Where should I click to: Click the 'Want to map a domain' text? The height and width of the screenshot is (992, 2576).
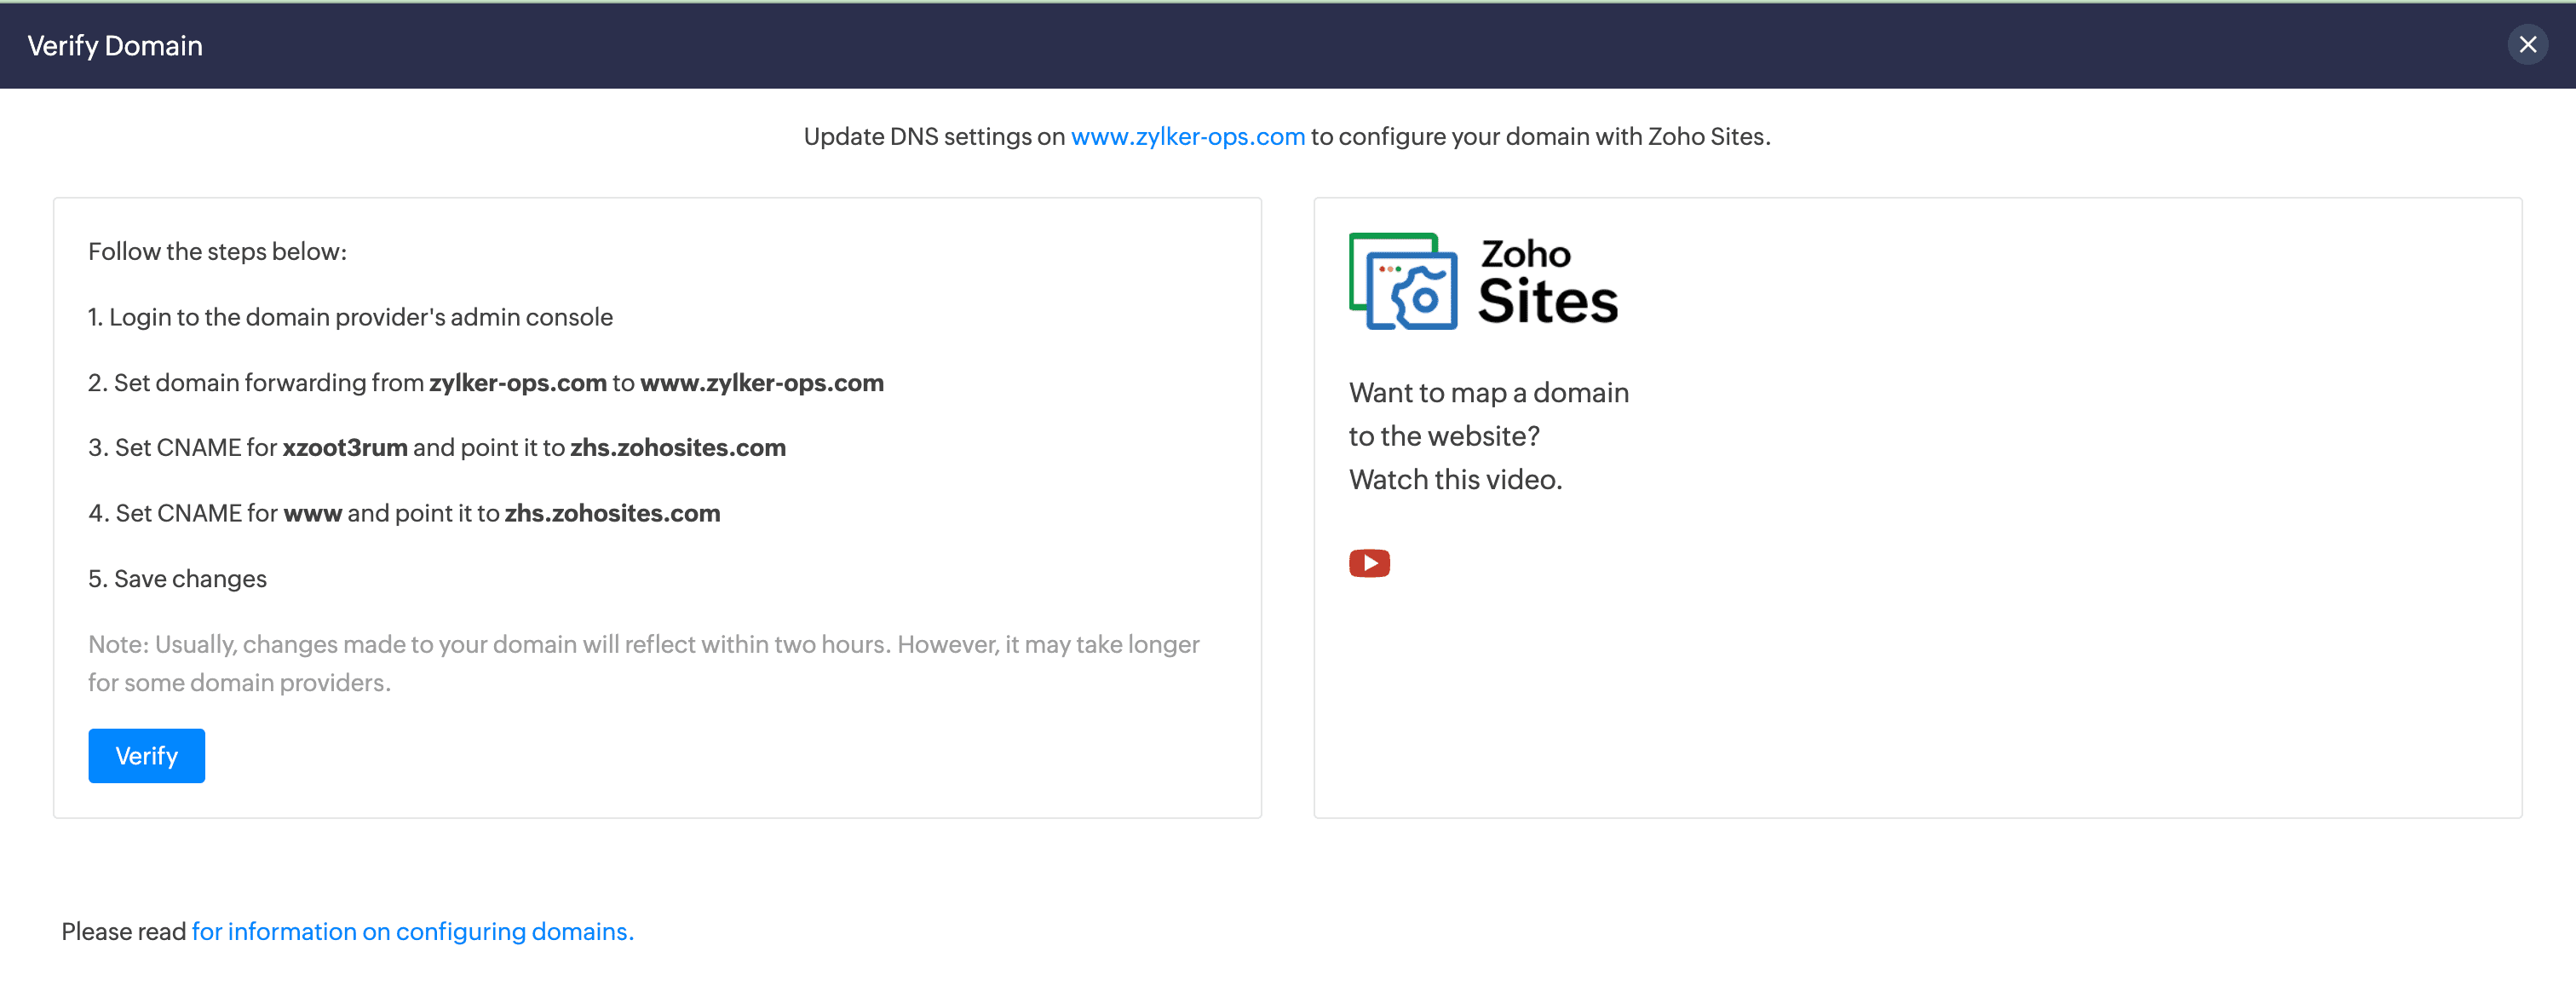[x=1488, y=392]
